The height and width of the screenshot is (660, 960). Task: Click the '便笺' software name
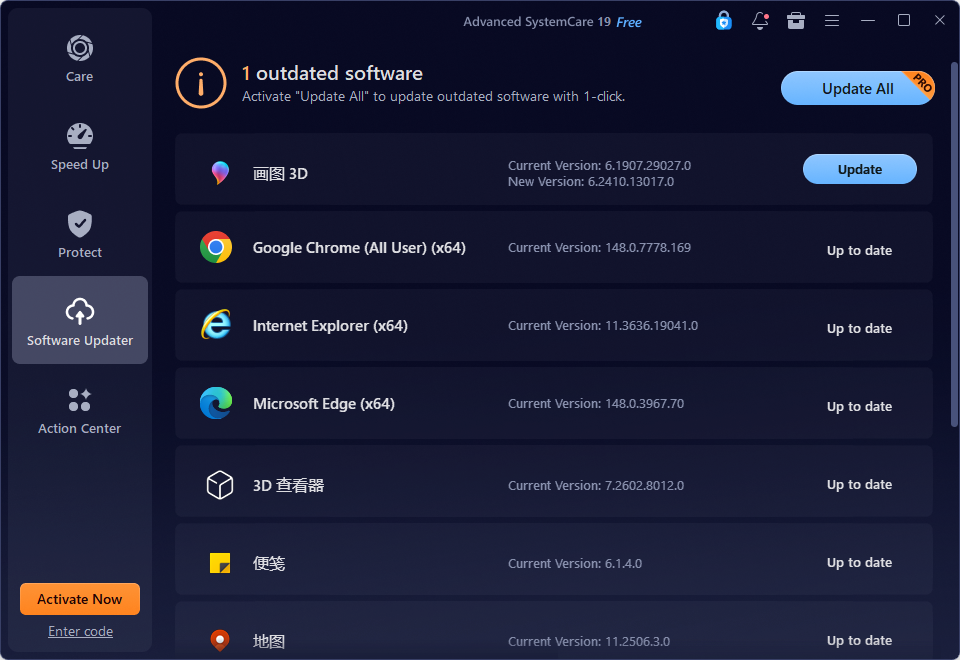pos(269,563)
